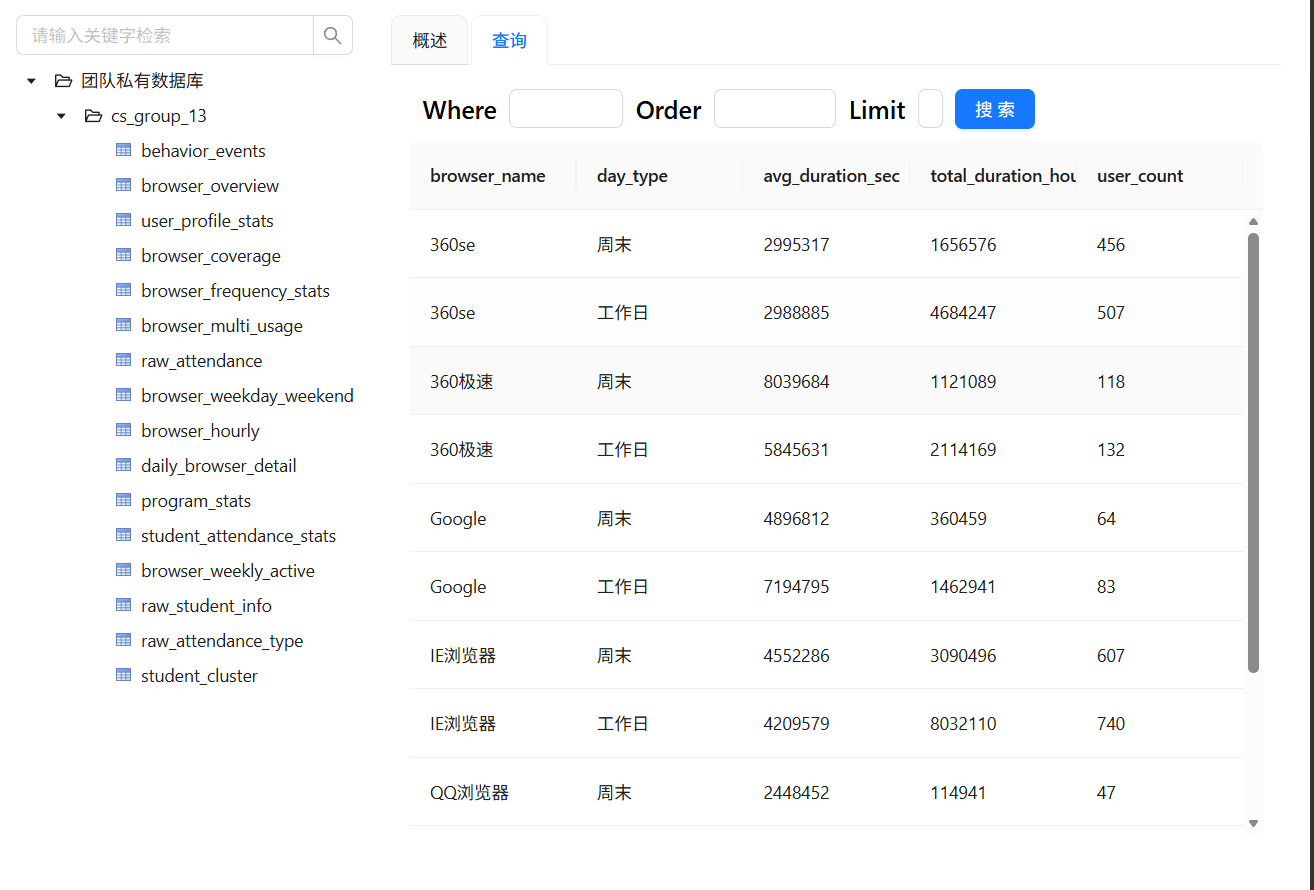Select student_attendance_stats table

(x=238, y=536)
